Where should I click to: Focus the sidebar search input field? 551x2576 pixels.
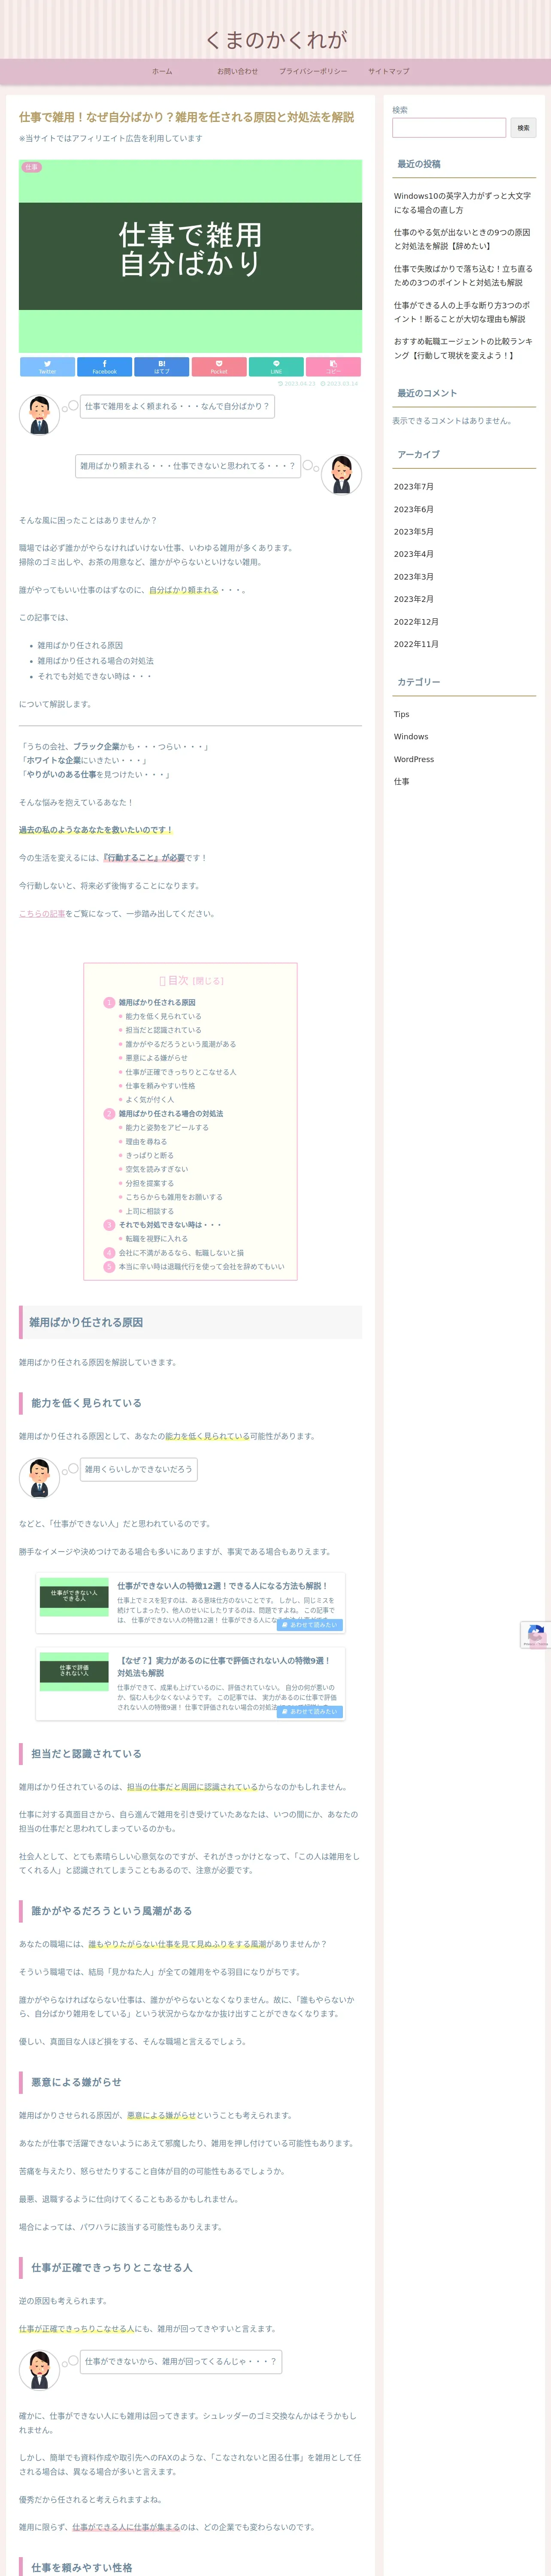click(449, 128)
